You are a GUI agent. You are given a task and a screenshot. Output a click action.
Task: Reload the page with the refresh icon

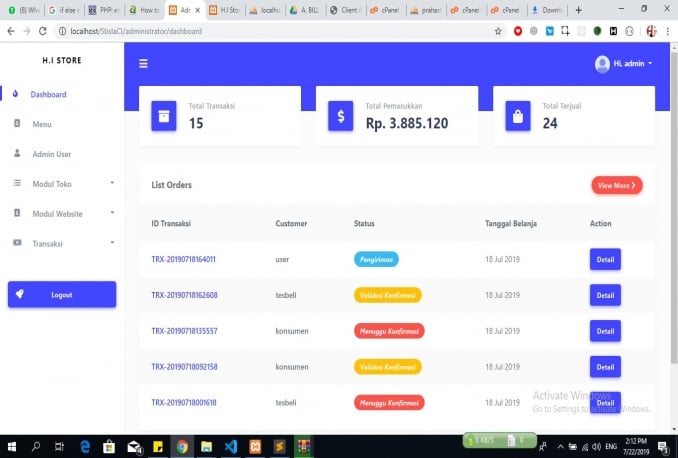tap(43, 31)
